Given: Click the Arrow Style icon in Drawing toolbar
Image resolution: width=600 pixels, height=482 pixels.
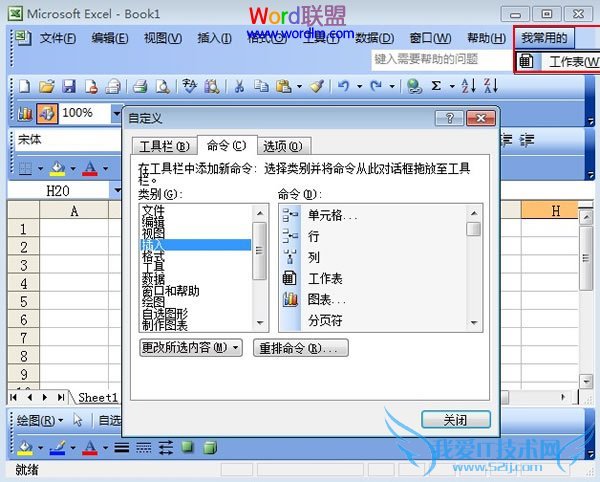Looking at the screenshot, I should (166, 447).
